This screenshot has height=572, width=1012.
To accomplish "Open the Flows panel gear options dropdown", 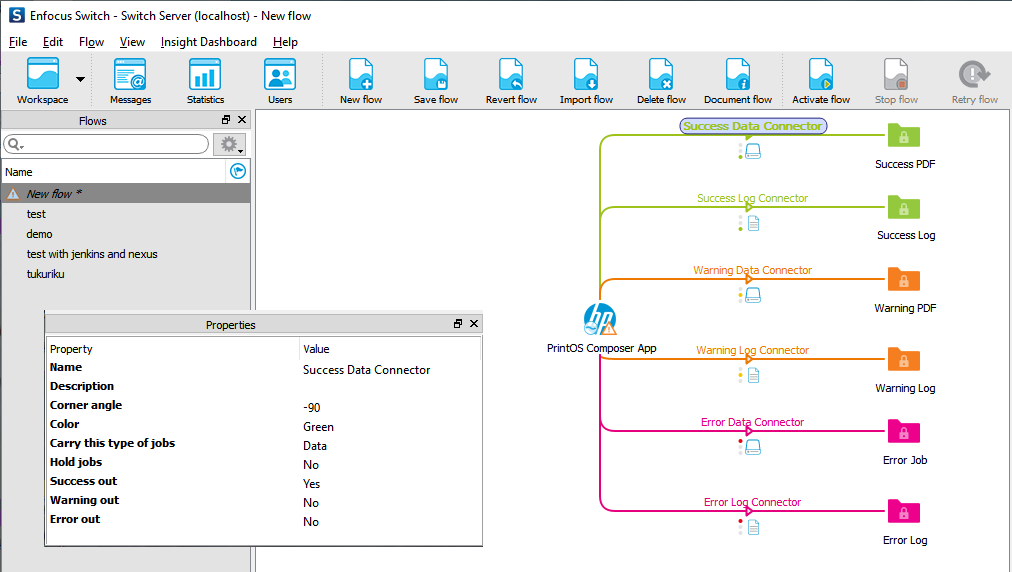I will tap(230, 144).
